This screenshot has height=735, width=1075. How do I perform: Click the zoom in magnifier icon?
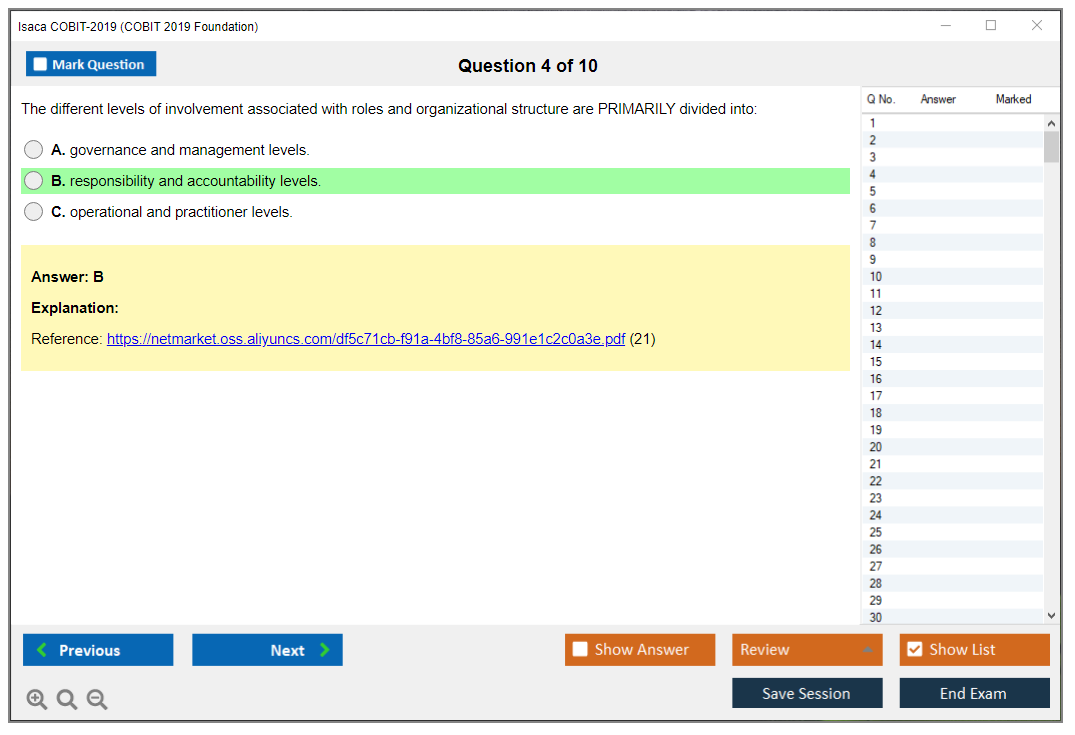click(37, 699)
